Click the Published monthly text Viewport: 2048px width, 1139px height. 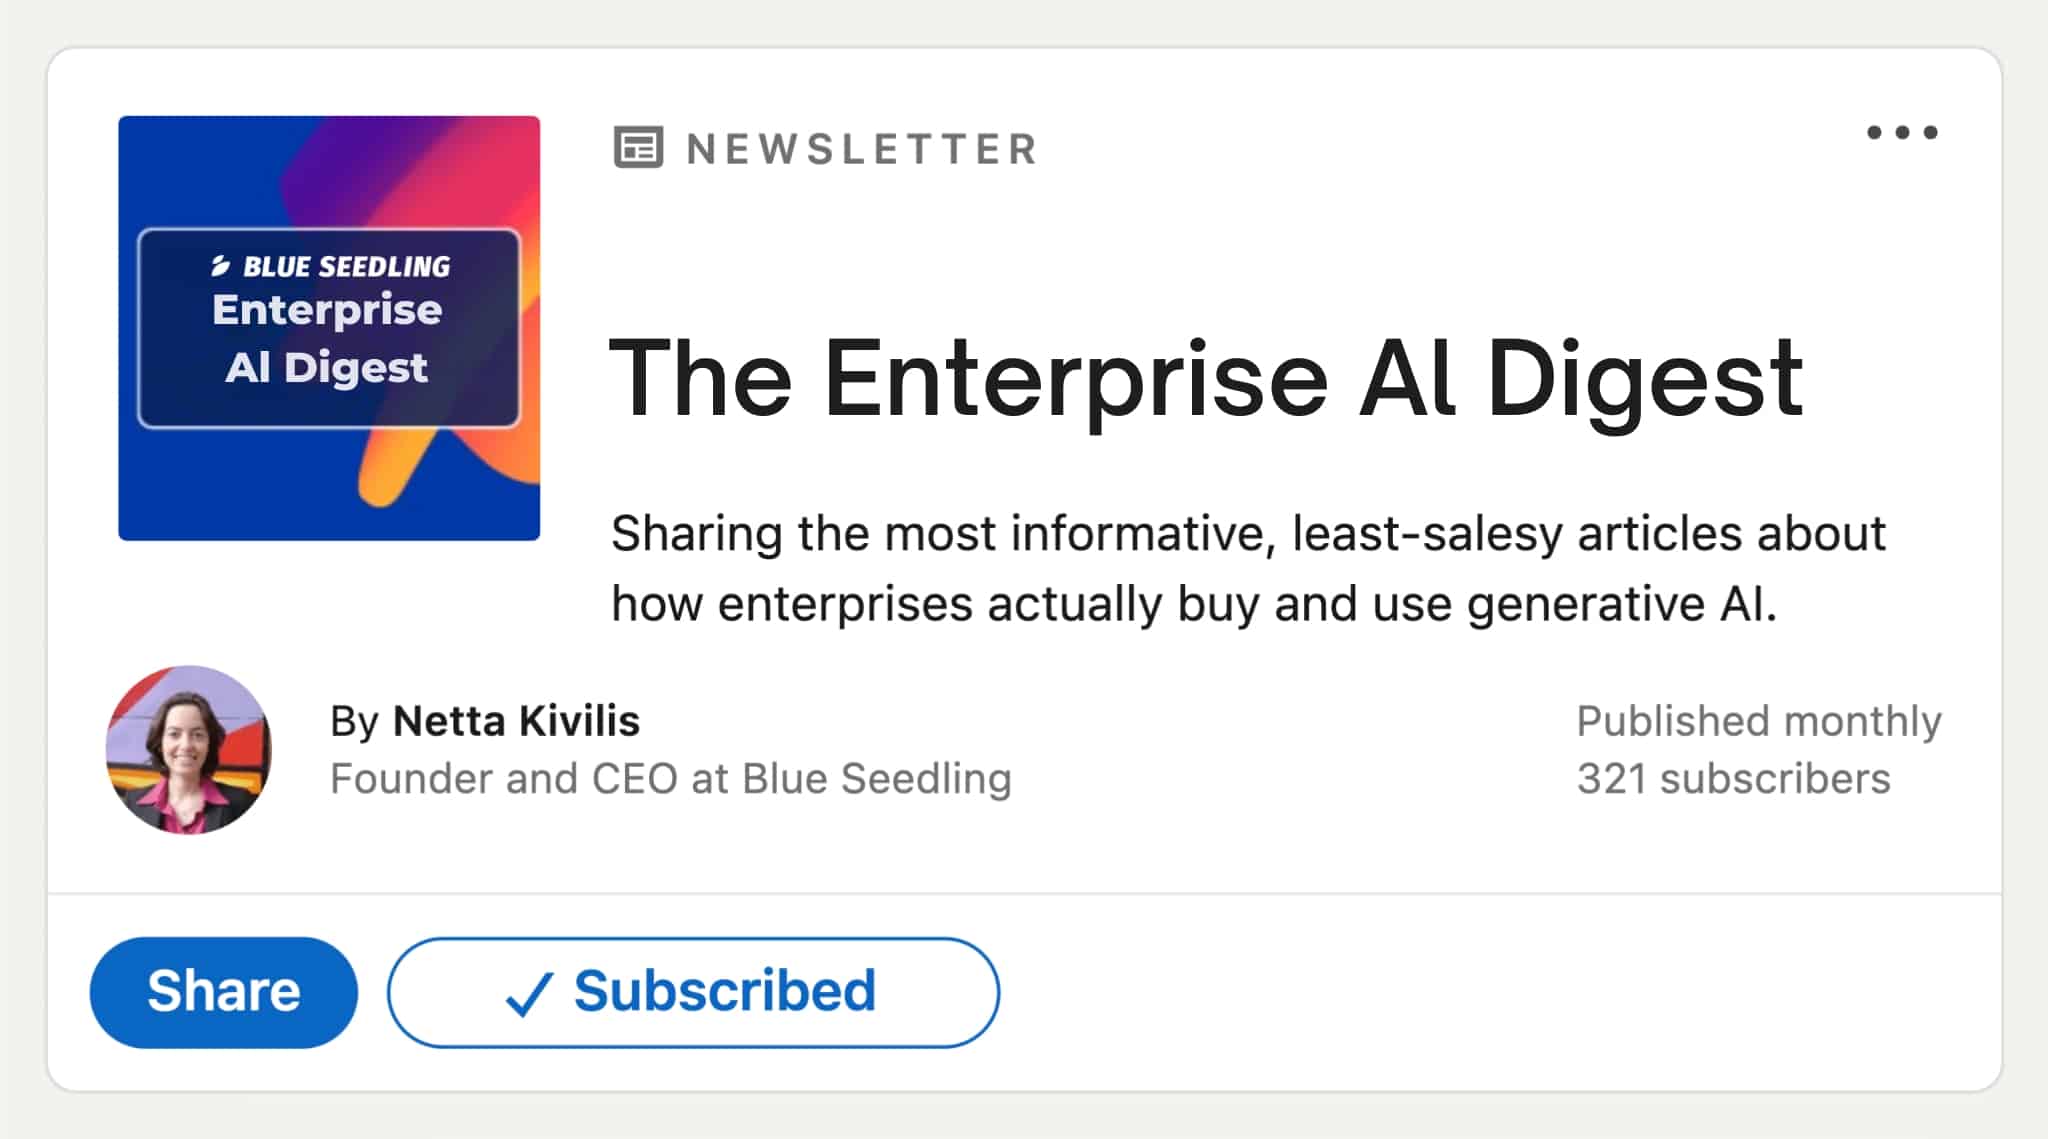coord(1759,721)
